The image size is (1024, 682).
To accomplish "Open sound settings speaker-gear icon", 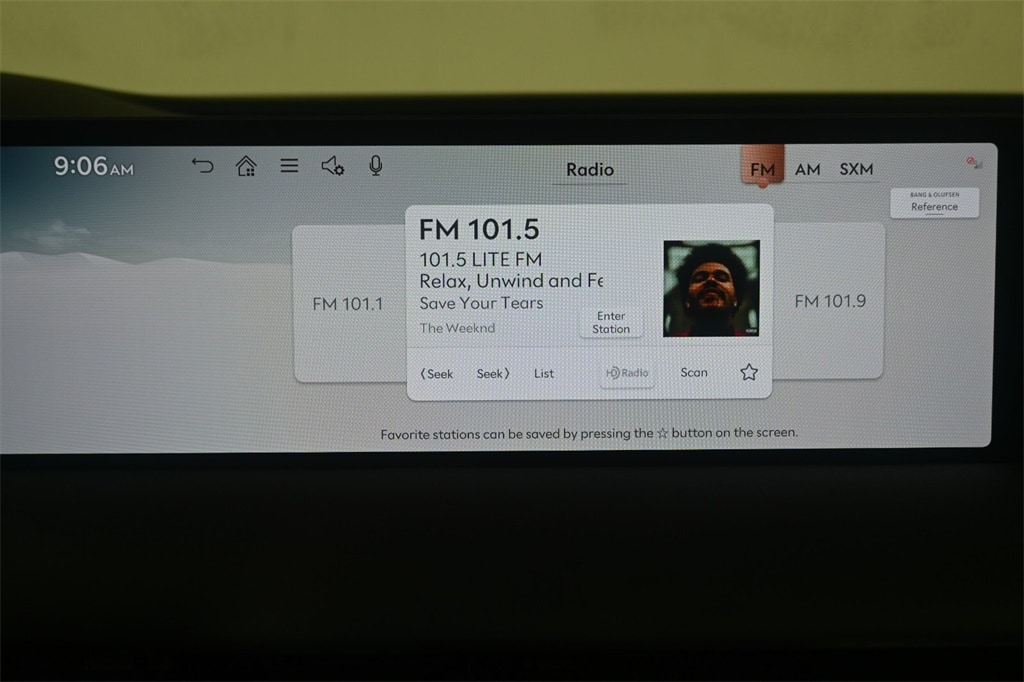I will click(332, 166).
